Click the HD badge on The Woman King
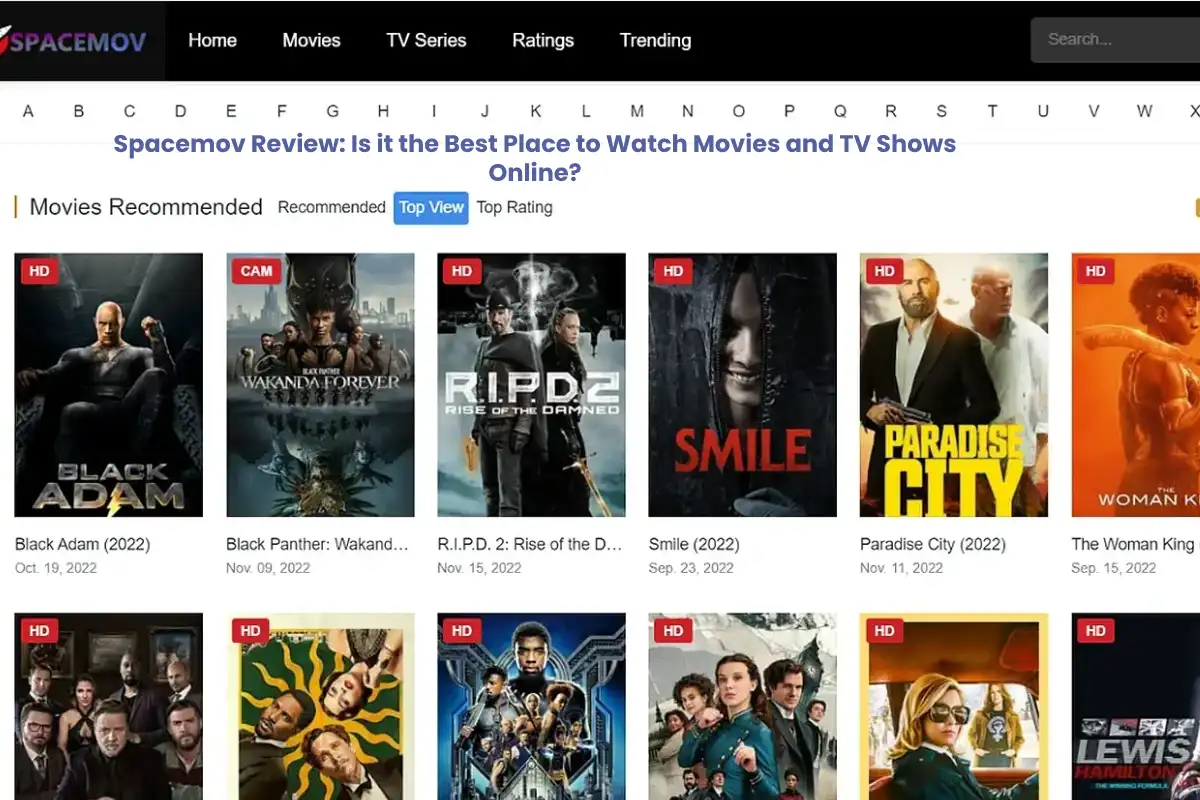1200x800 pixels. coord(1096,271)
